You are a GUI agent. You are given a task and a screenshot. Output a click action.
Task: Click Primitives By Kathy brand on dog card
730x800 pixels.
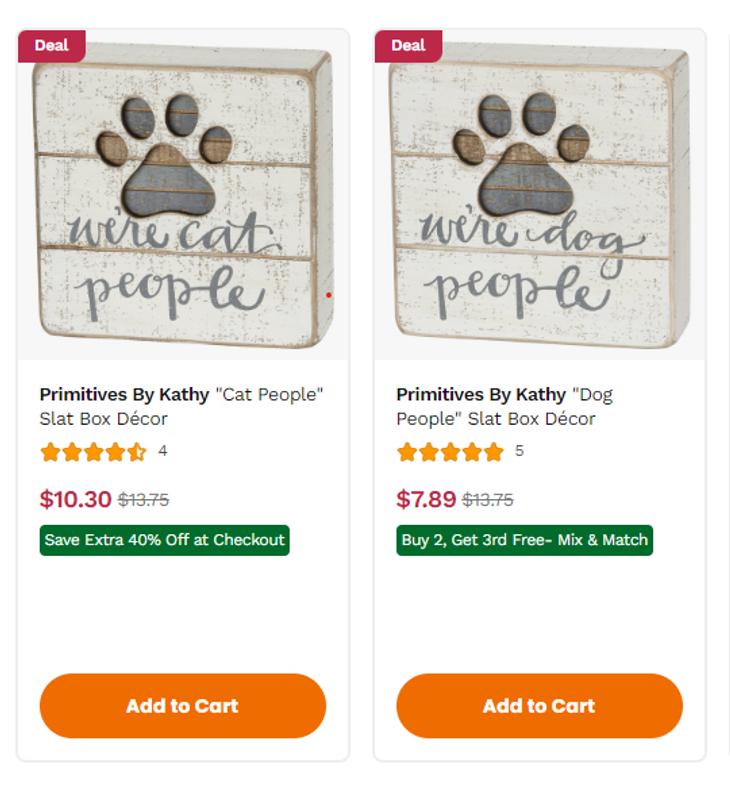481,394
